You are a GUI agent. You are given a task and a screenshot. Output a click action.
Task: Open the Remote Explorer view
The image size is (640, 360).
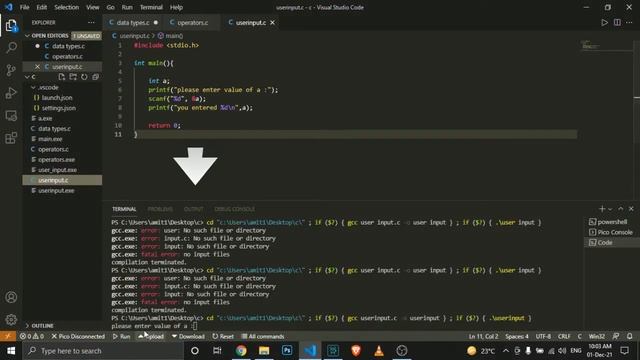[x=11, y=116]
